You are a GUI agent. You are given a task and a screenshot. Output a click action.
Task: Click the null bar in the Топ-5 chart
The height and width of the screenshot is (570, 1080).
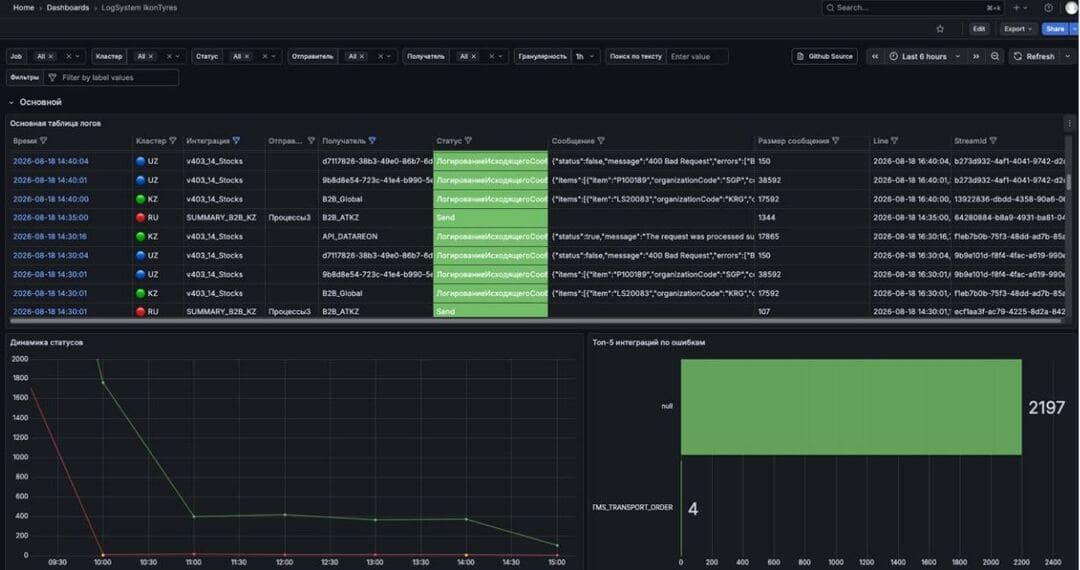point(851,407)
